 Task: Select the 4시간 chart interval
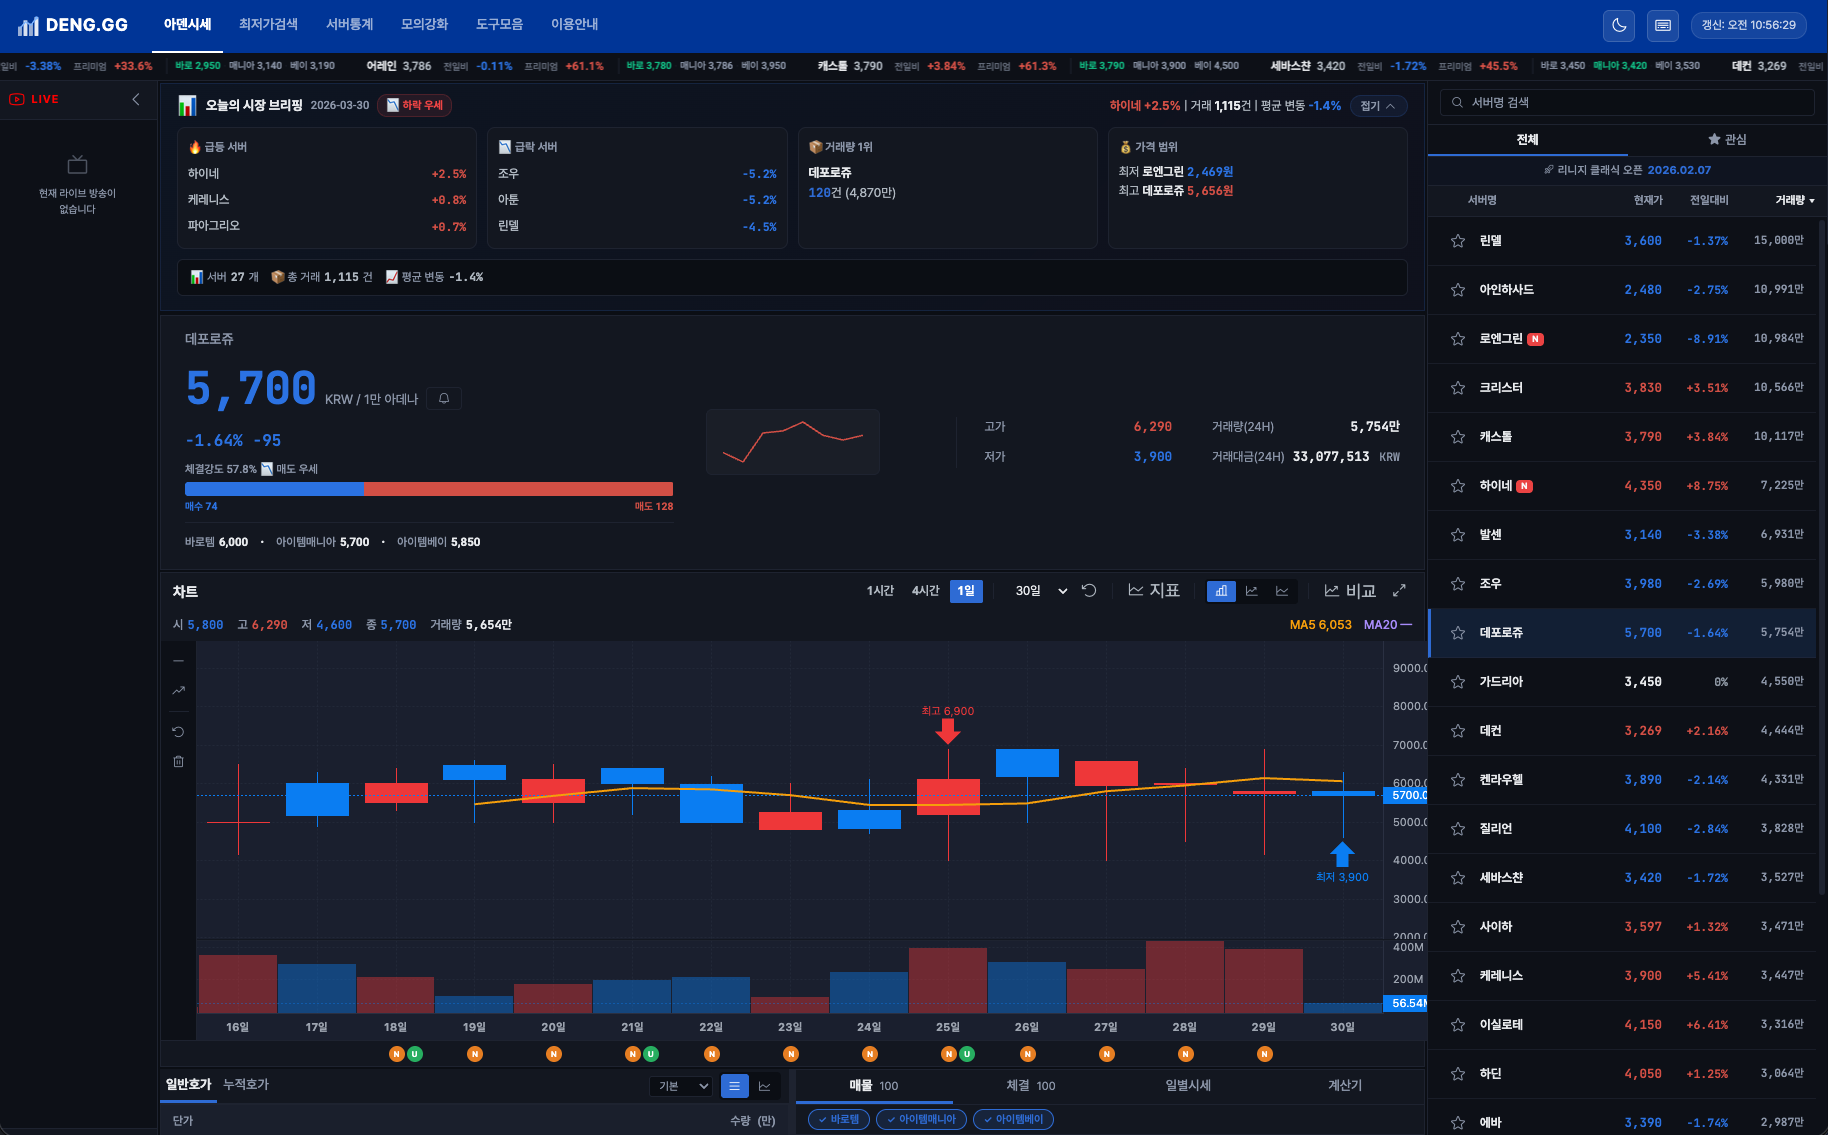(925, 591)
